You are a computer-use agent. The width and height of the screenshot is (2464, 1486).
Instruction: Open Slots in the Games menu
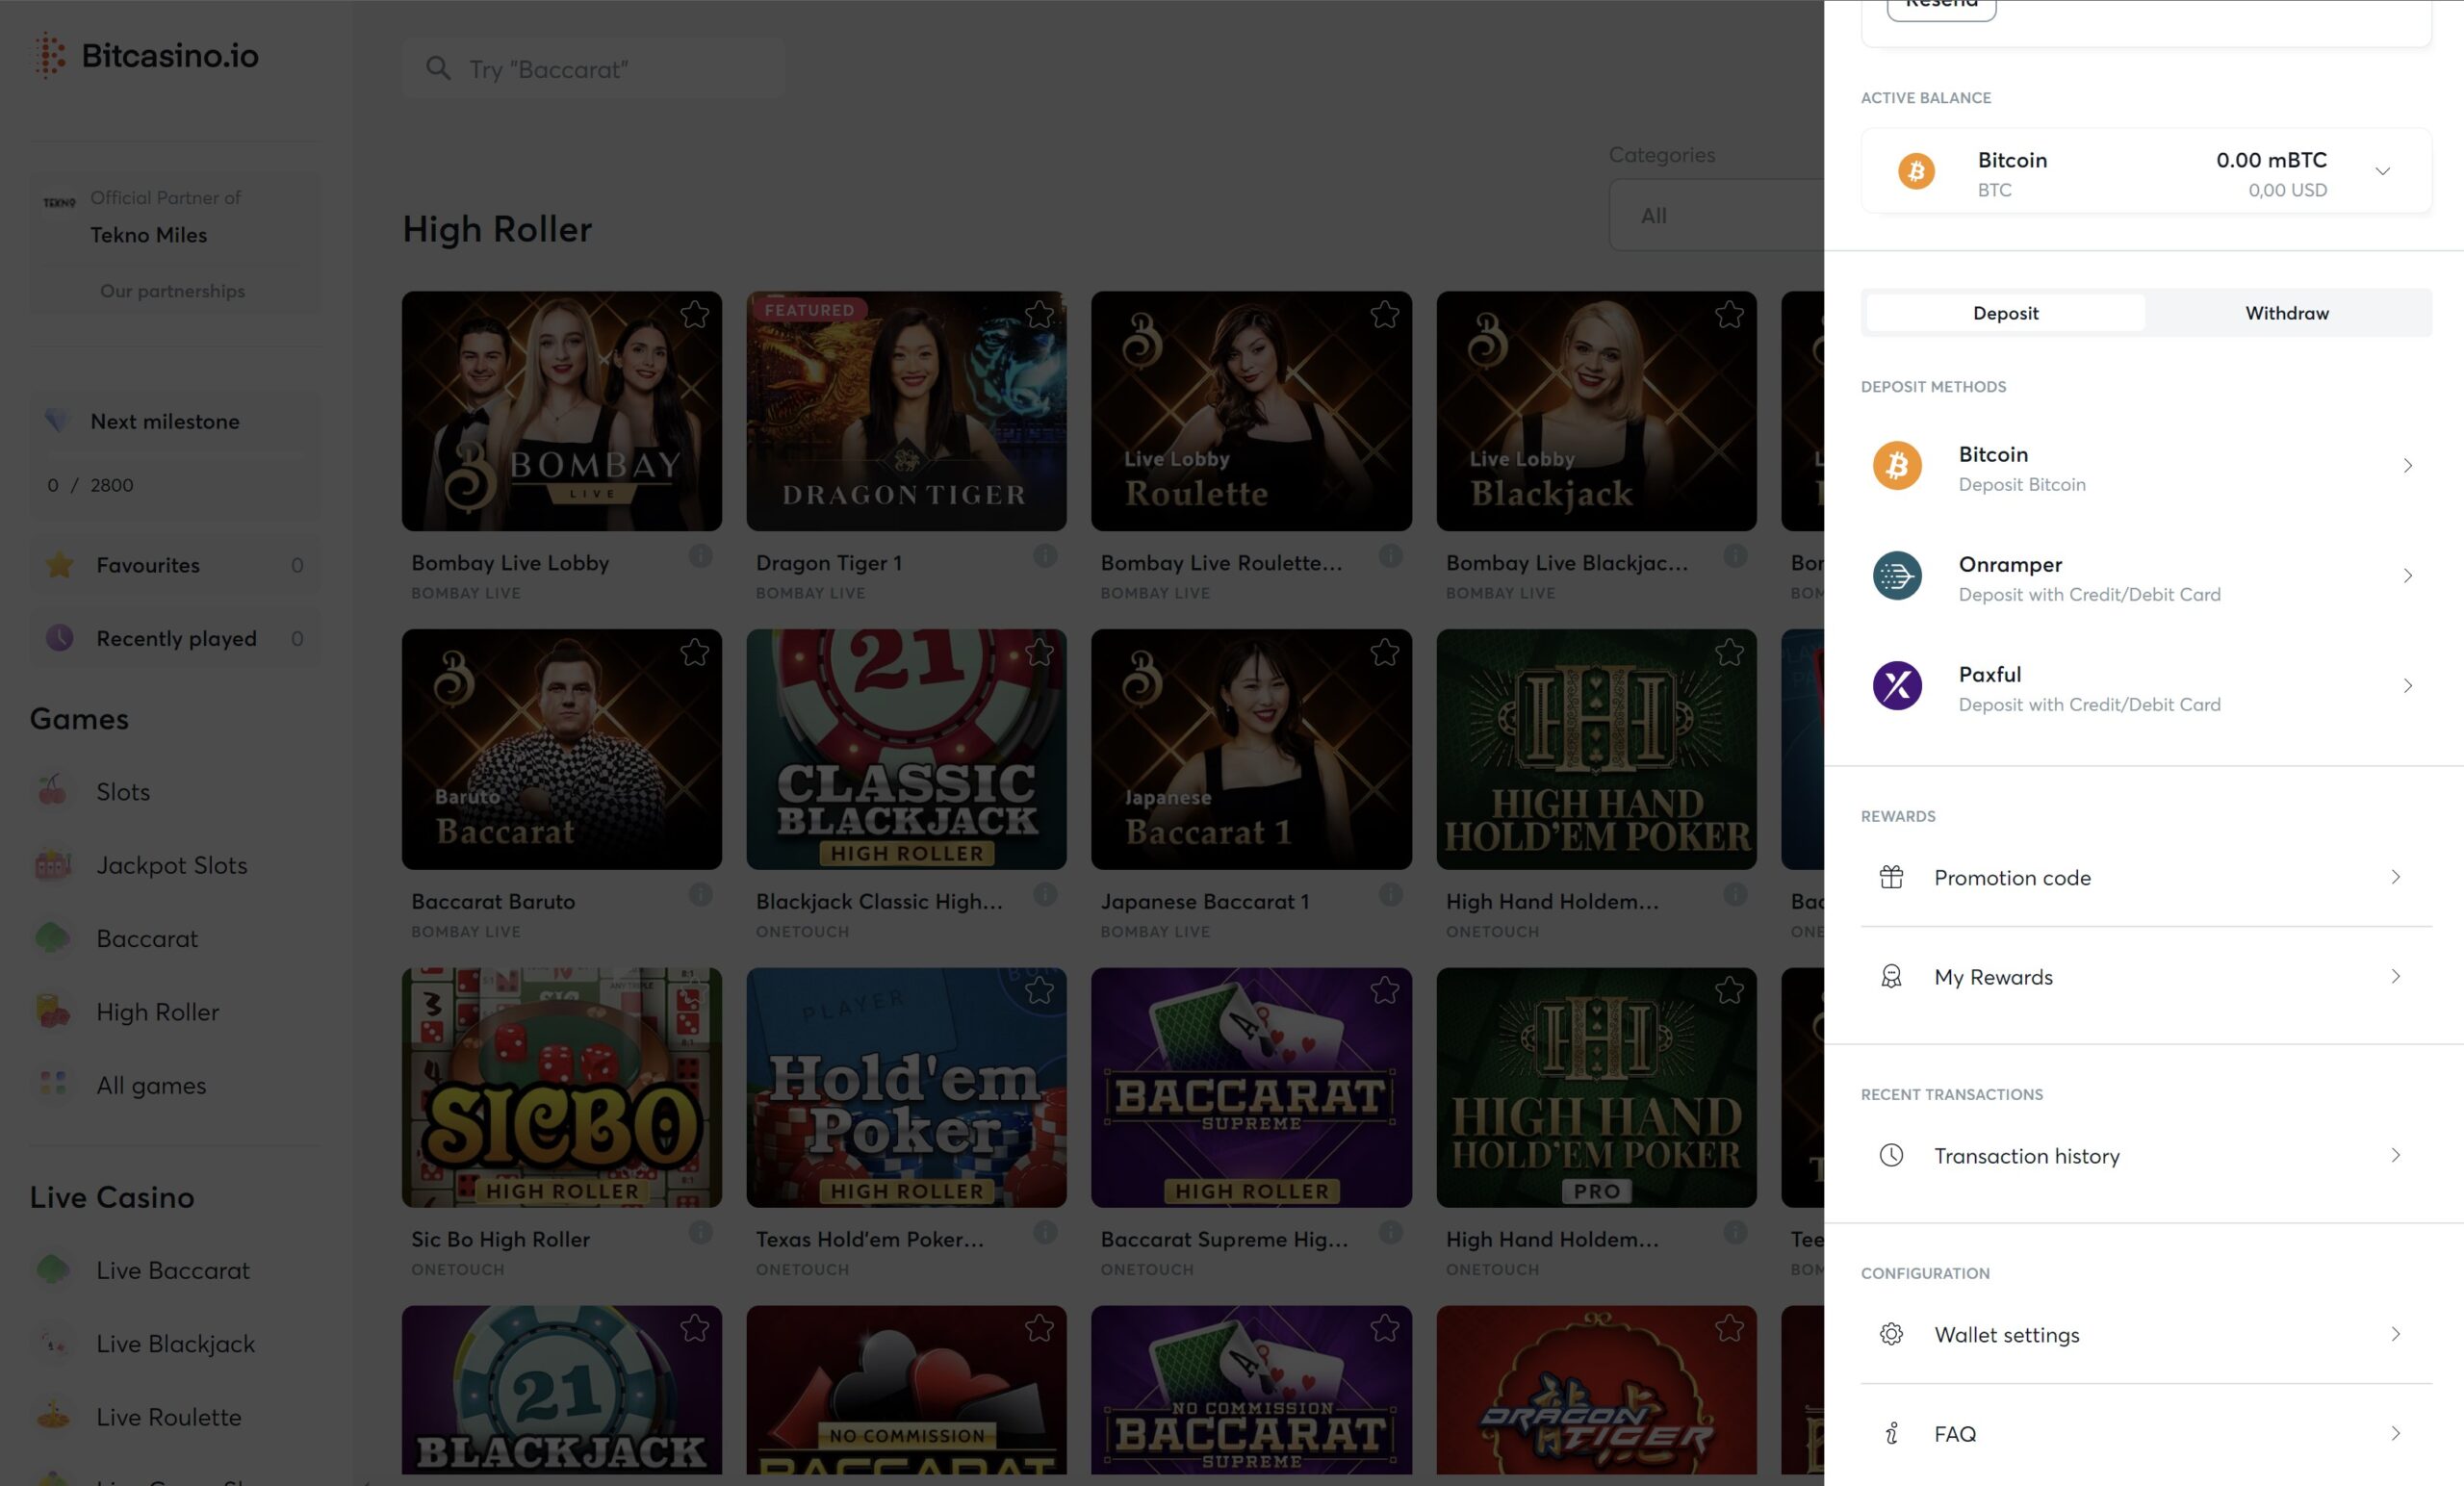[123, 791]
